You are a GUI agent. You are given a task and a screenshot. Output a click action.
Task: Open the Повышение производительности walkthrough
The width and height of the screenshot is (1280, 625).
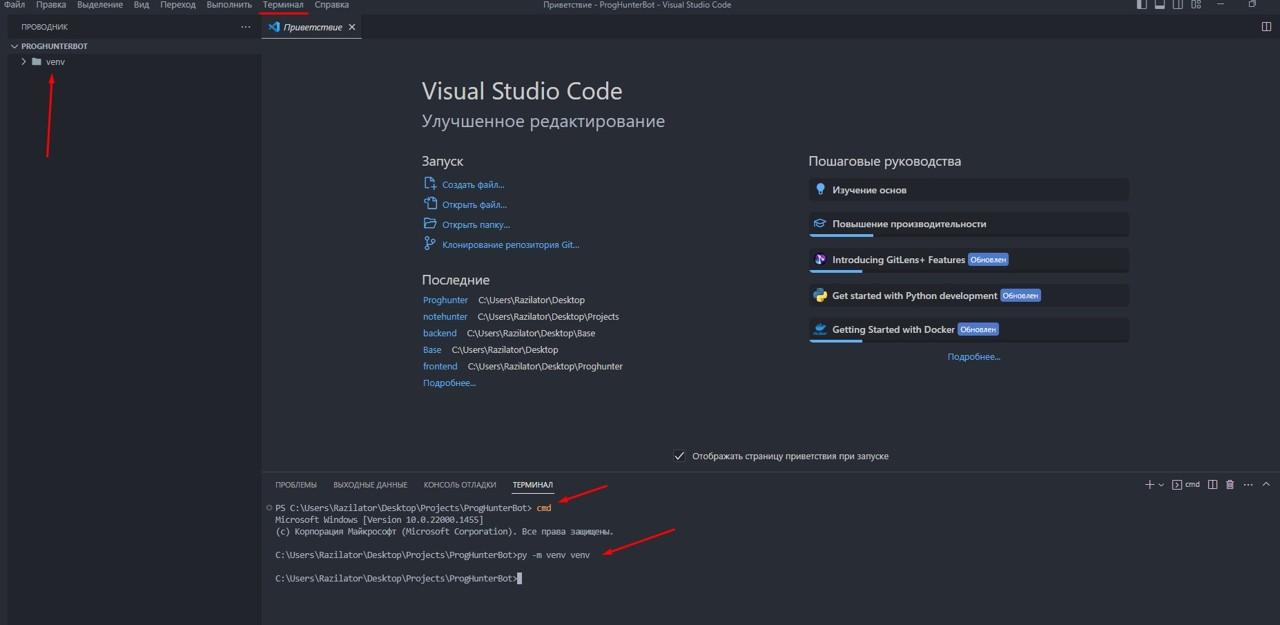point(969,225)
